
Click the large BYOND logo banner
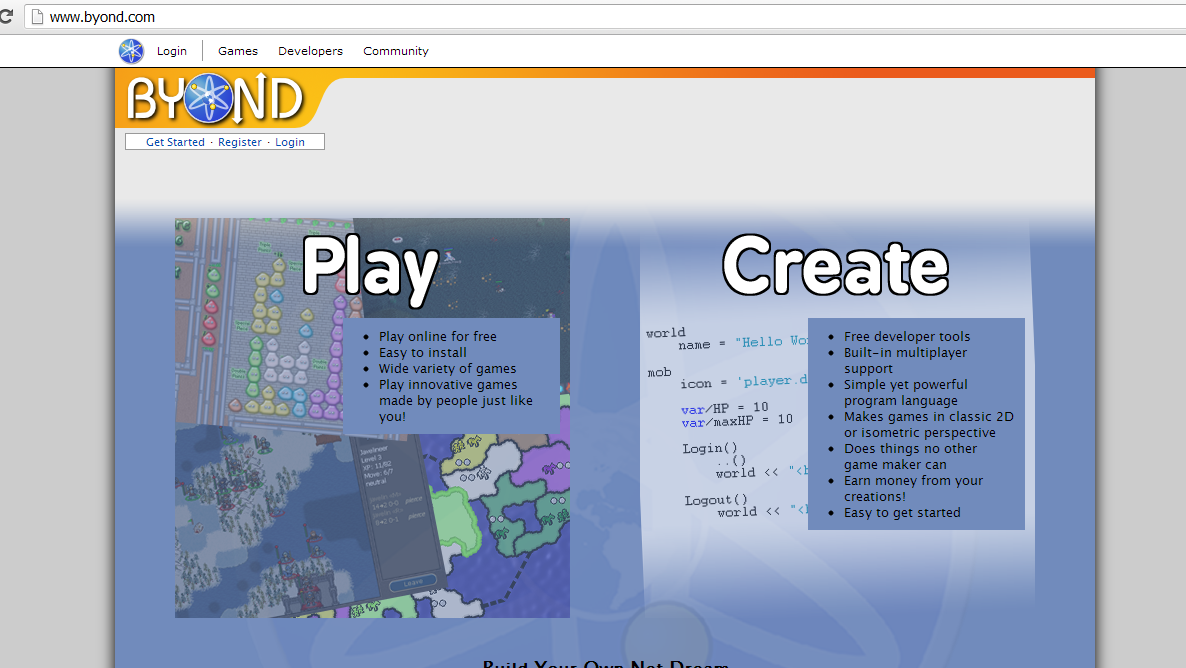coord(217,98)
